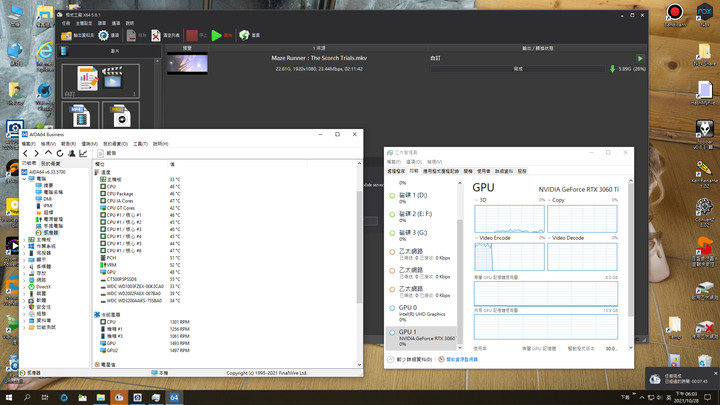The width and height of the screenshot is (720, 405).
Task: Open AIDA64 Help menu
Action: coord(160,144)
